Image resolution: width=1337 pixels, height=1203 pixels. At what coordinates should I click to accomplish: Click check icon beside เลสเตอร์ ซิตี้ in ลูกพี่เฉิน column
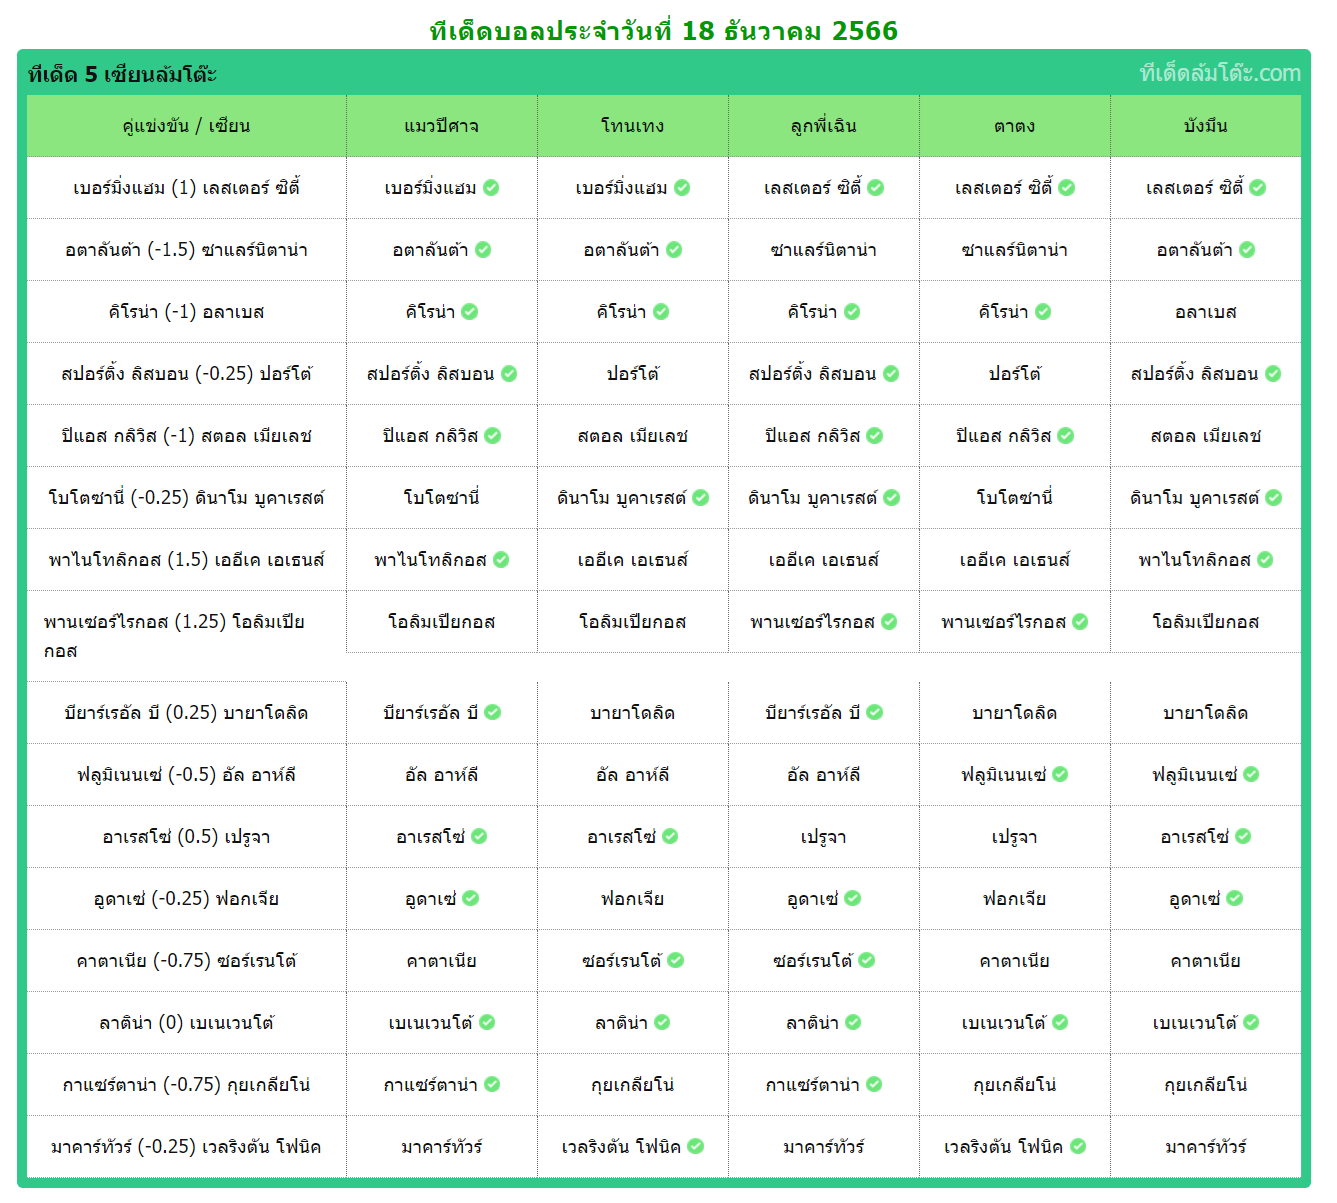coord(876,188)
